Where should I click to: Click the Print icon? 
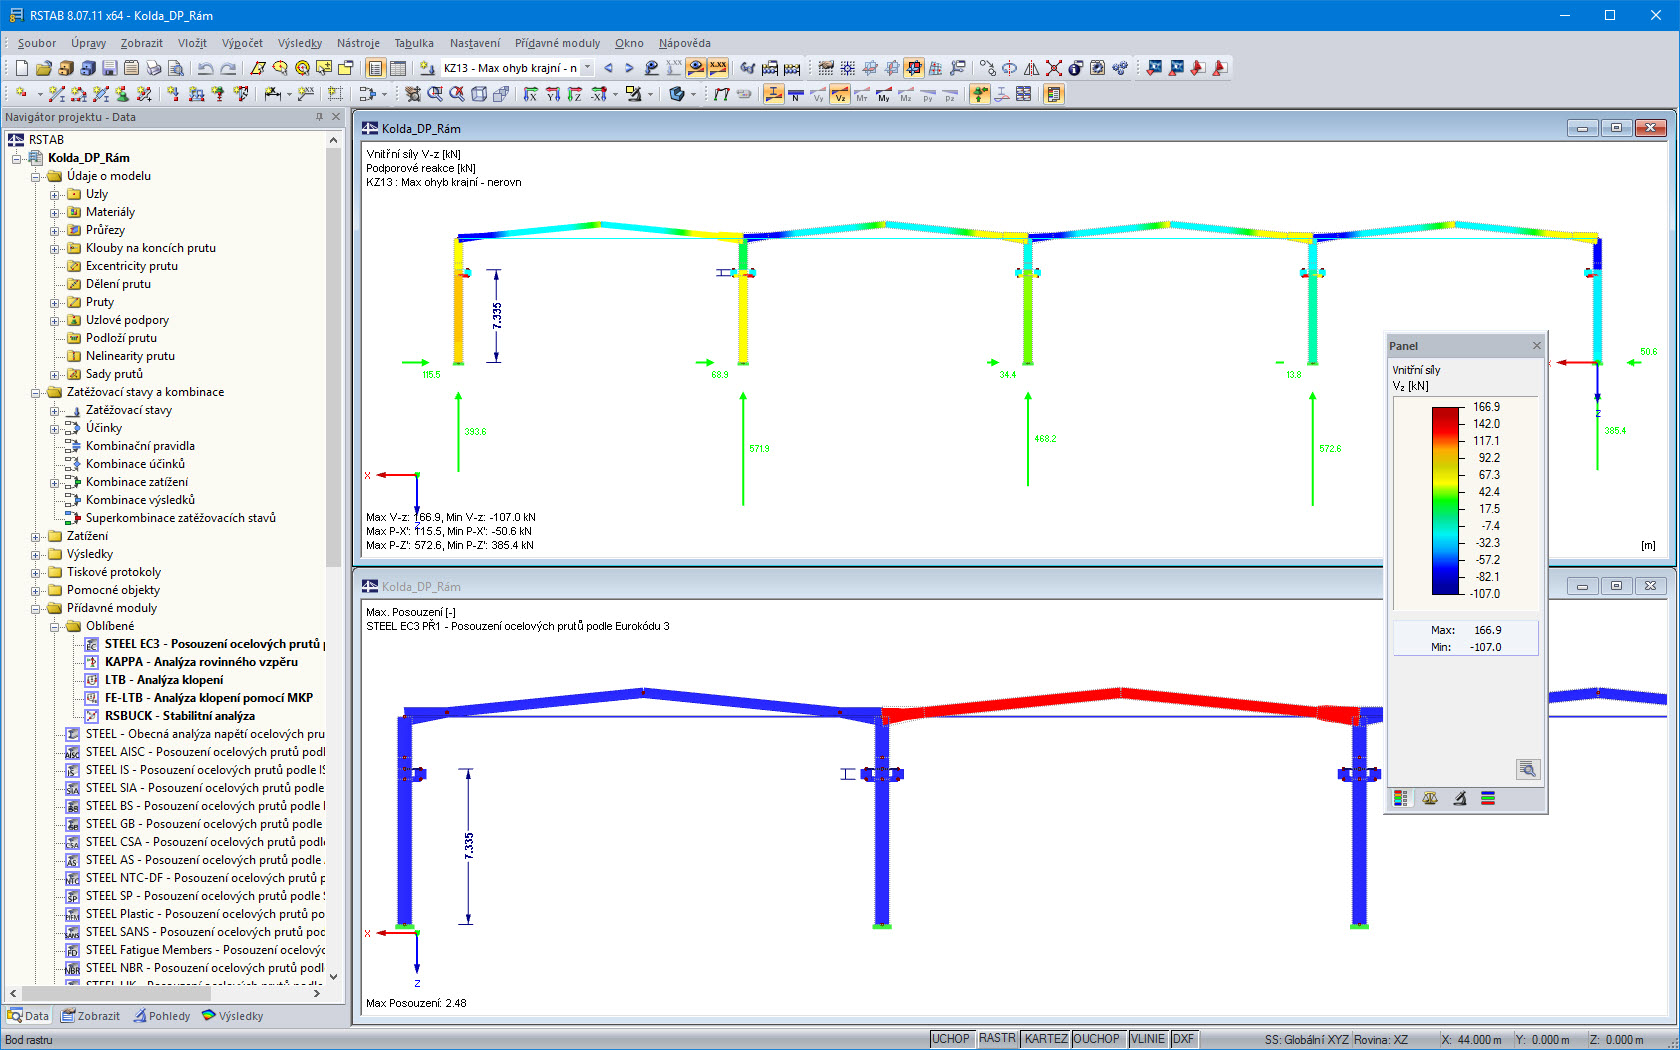(153, 67)
